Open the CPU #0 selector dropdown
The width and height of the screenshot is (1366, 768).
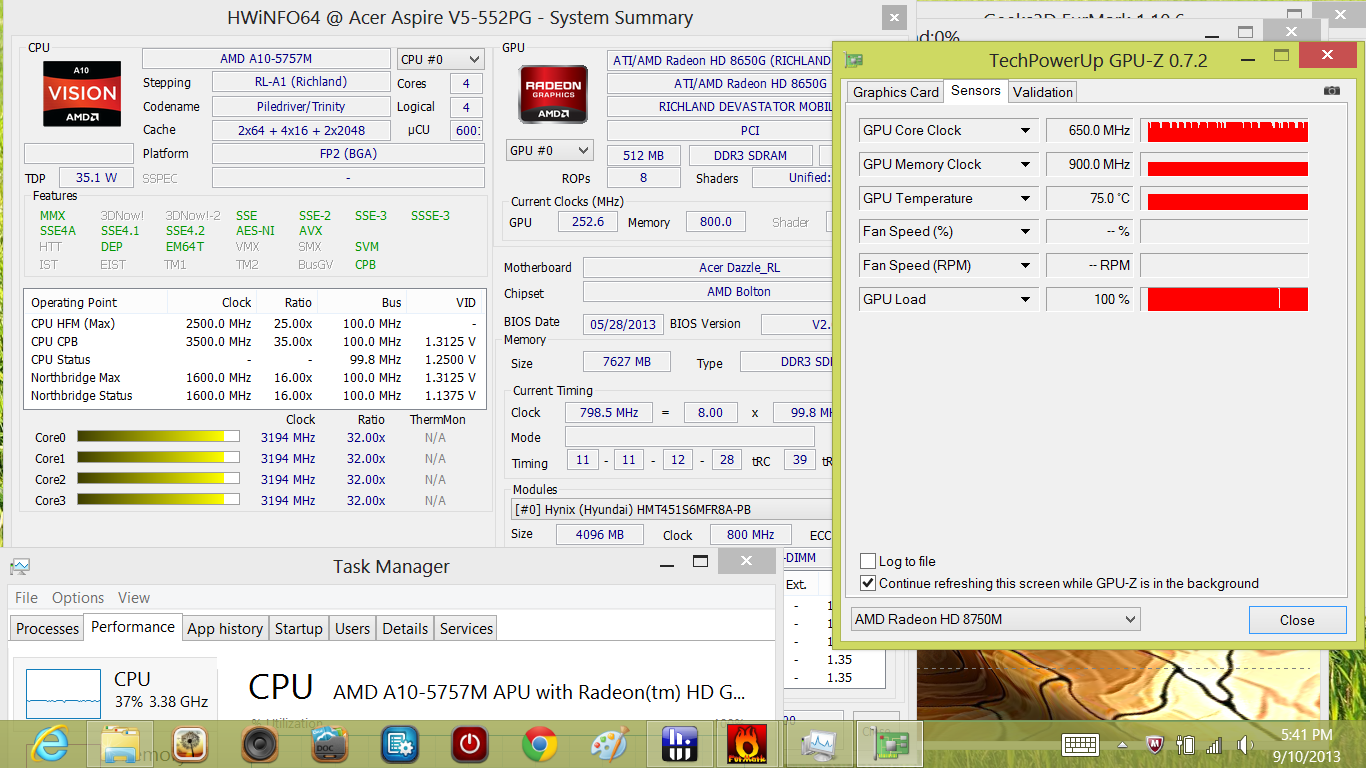[x=441, y=59]
